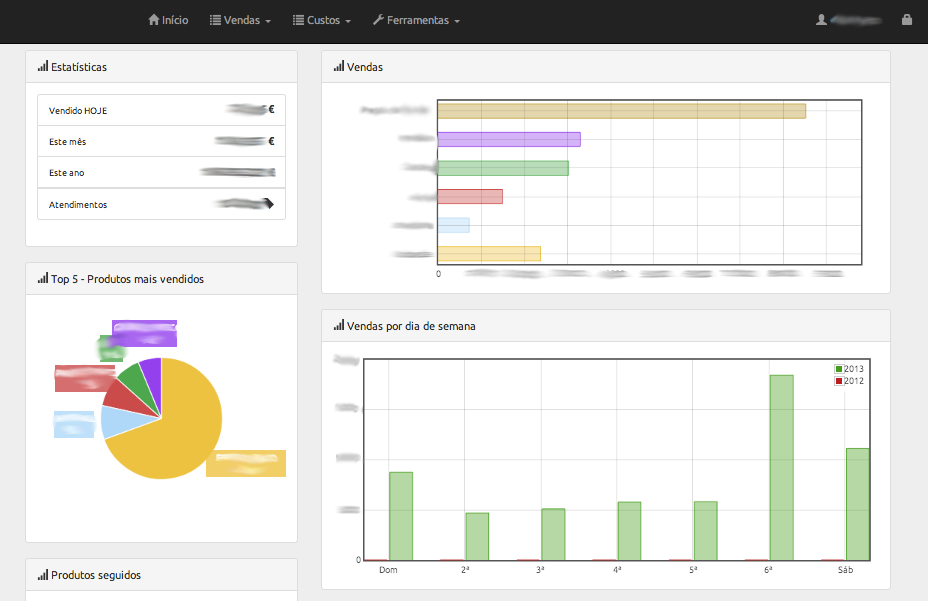Click the user profile icon in navbar
The width and height of the screenshot is (928, 601).
click(821, 20)
